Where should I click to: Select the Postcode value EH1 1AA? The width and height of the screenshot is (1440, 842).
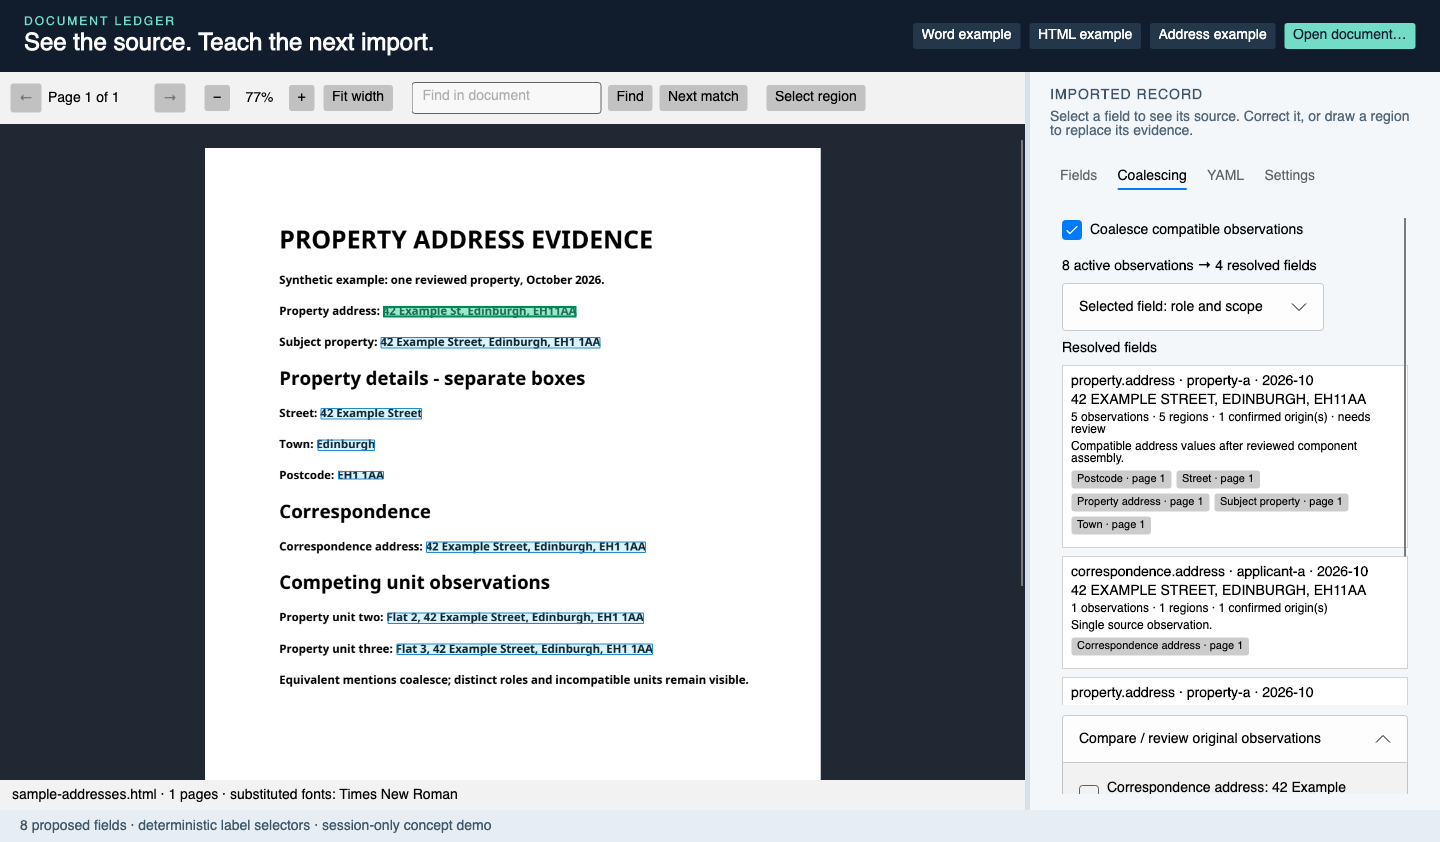click(x=361, y=476)
